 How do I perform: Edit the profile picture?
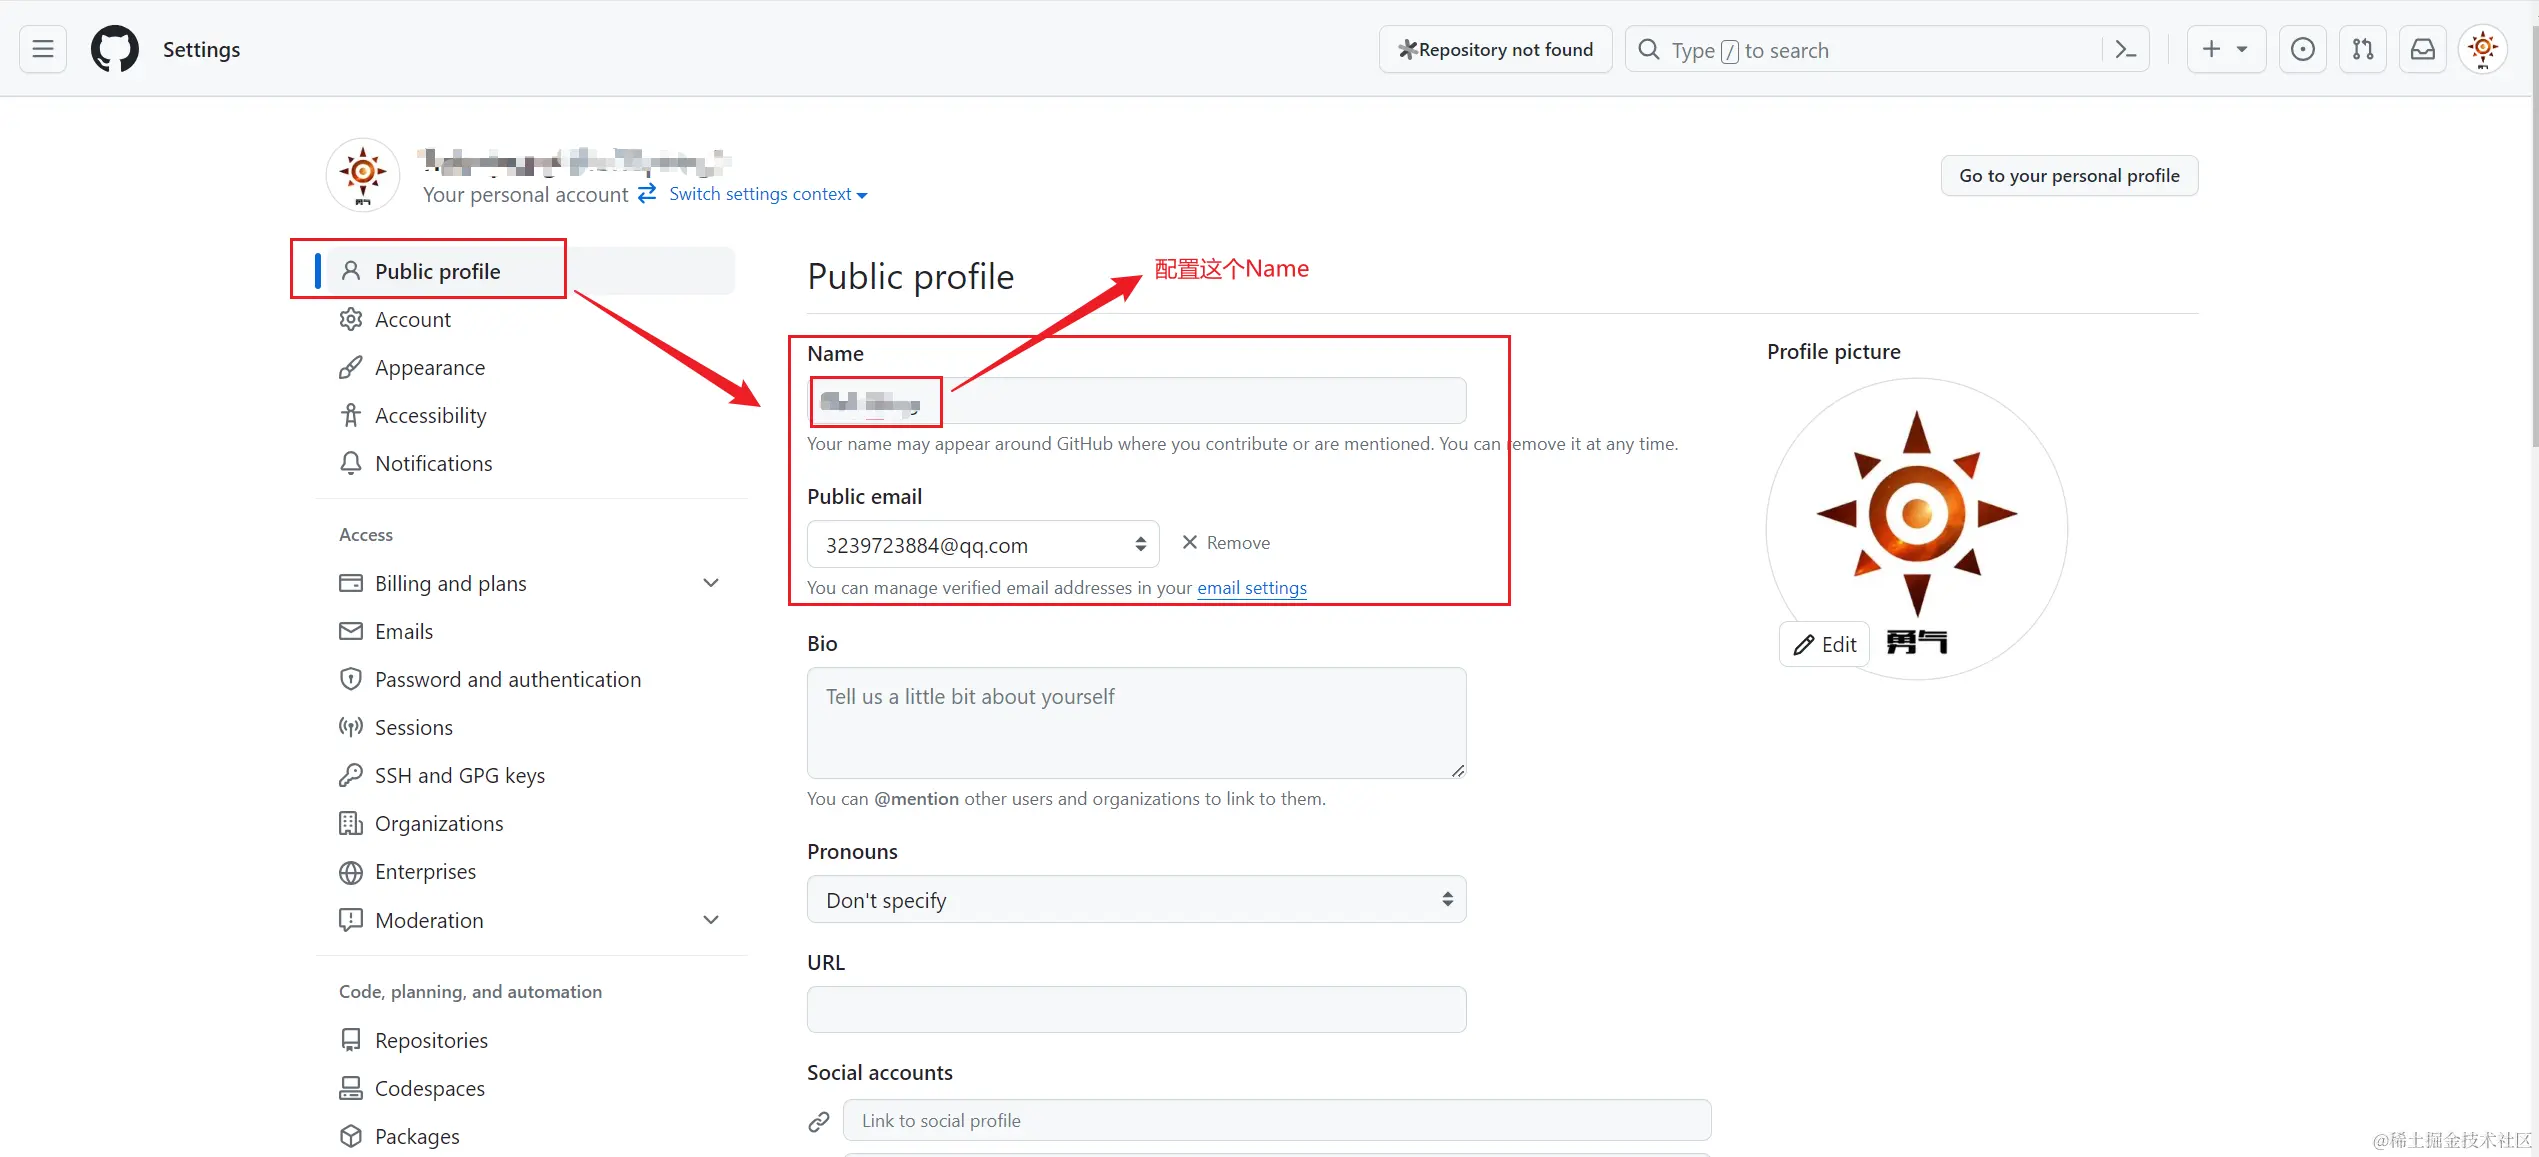[x=1825, y=645]
